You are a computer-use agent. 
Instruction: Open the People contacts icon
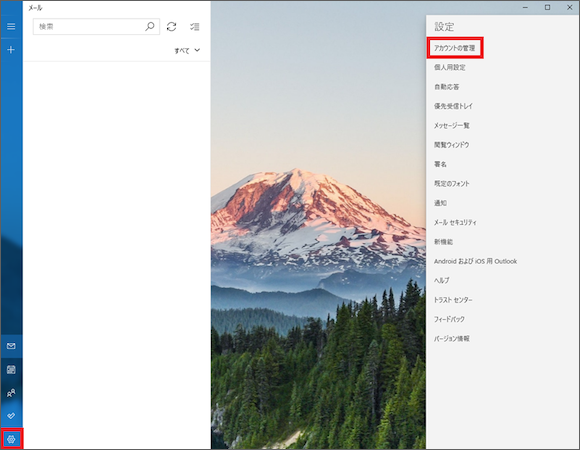click(11, 393)
